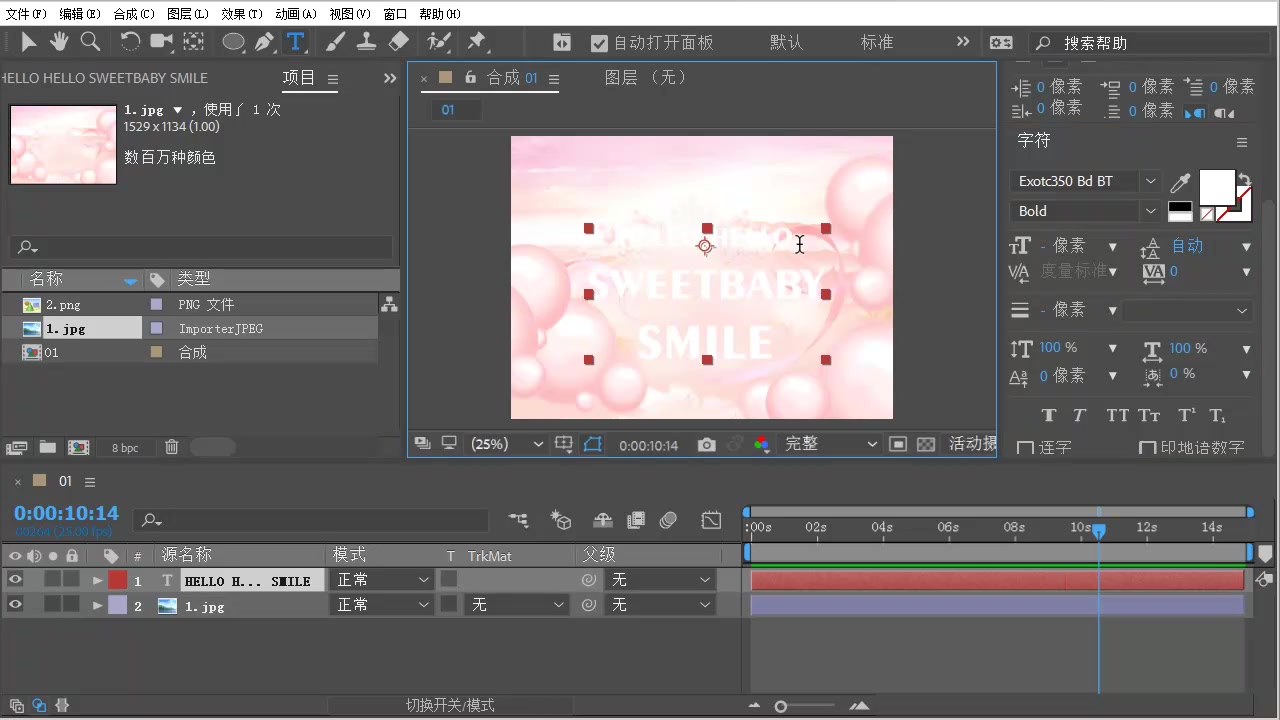Click the trash icon to delete selected item
1280x720 pixels.
pyautogui.click(x=171, y=448)
